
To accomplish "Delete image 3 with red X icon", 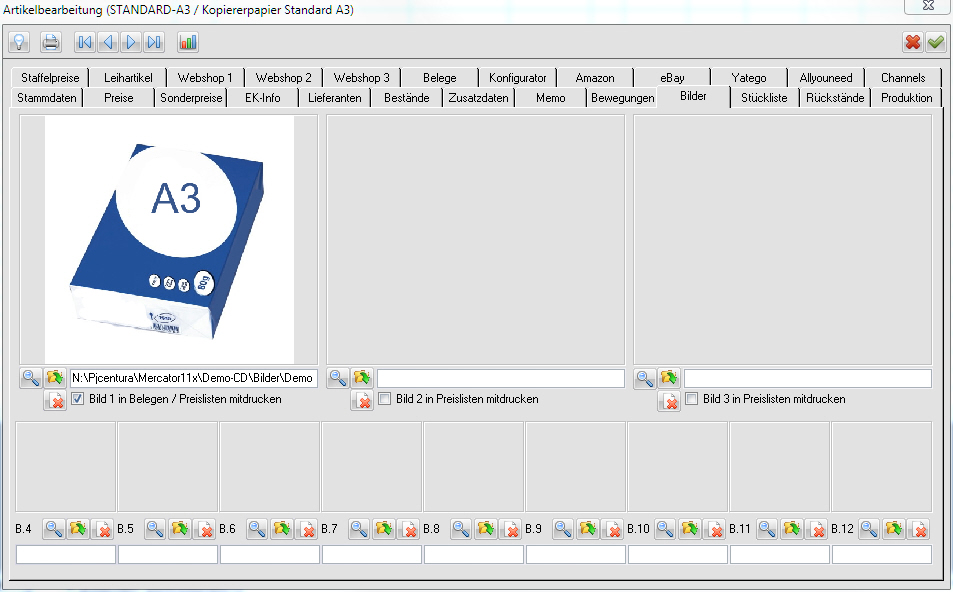I will click(x=669, y=401).
